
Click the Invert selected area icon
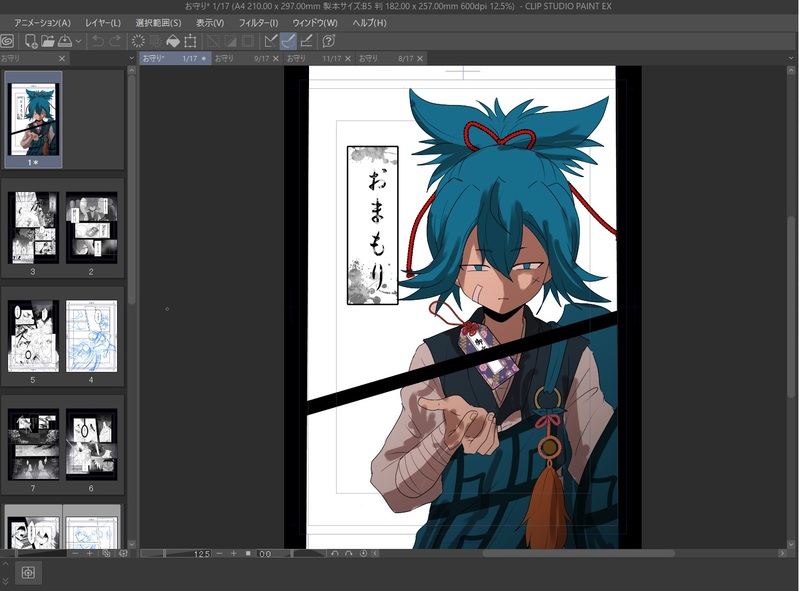tap(230, 41)
